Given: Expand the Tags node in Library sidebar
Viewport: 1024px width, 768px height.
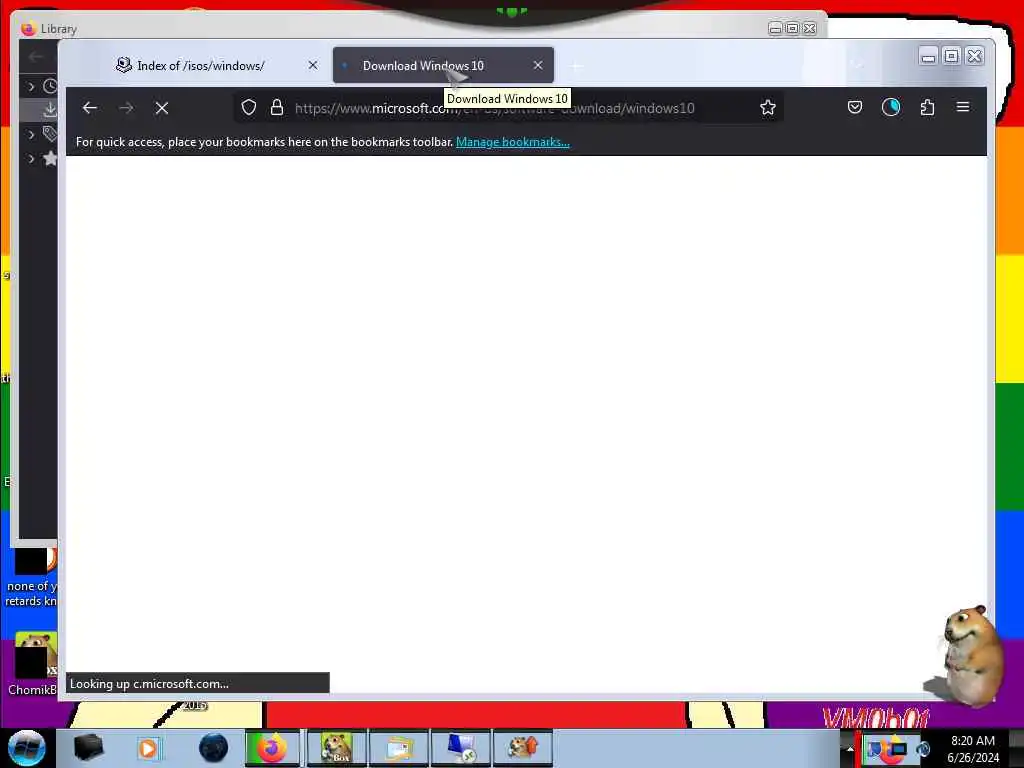Looking at the screenshot, I should tap(31, 135).
